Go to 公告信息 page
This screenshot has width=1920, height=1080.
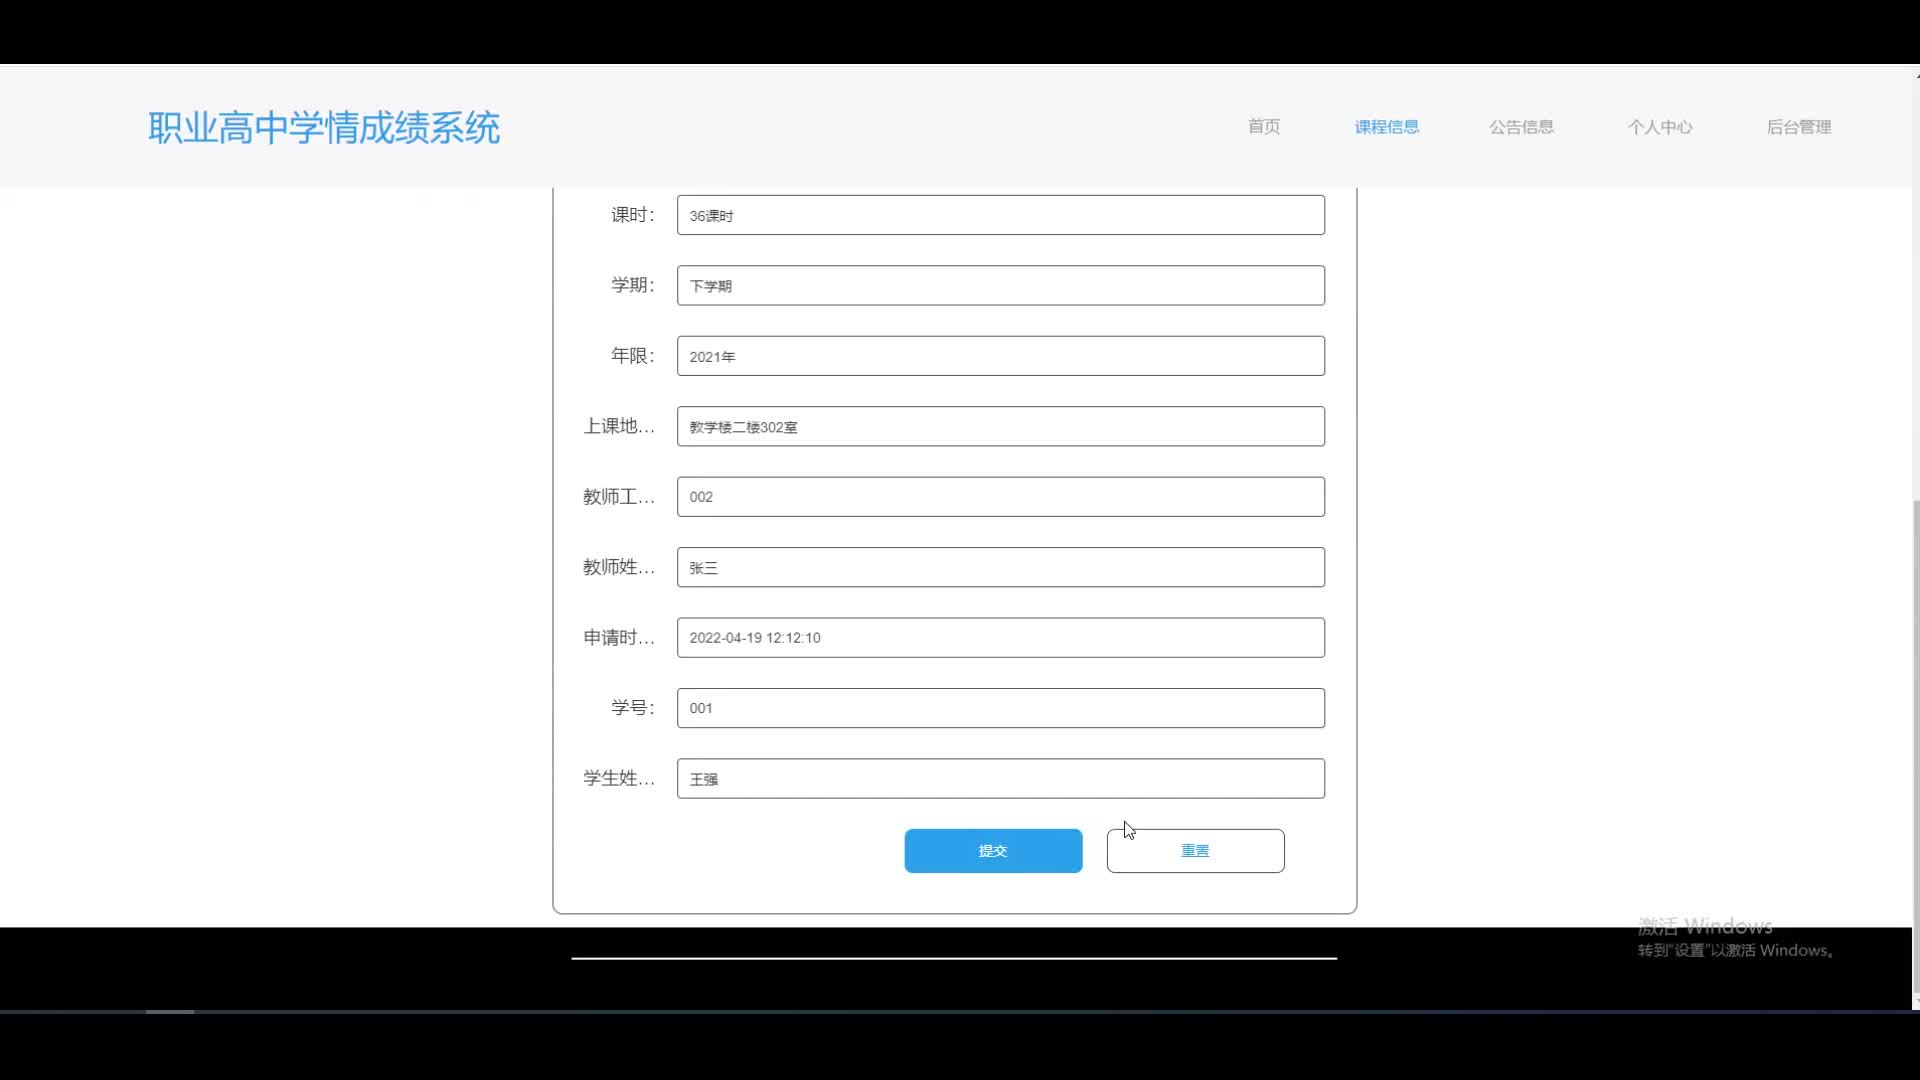point(1520,127)
